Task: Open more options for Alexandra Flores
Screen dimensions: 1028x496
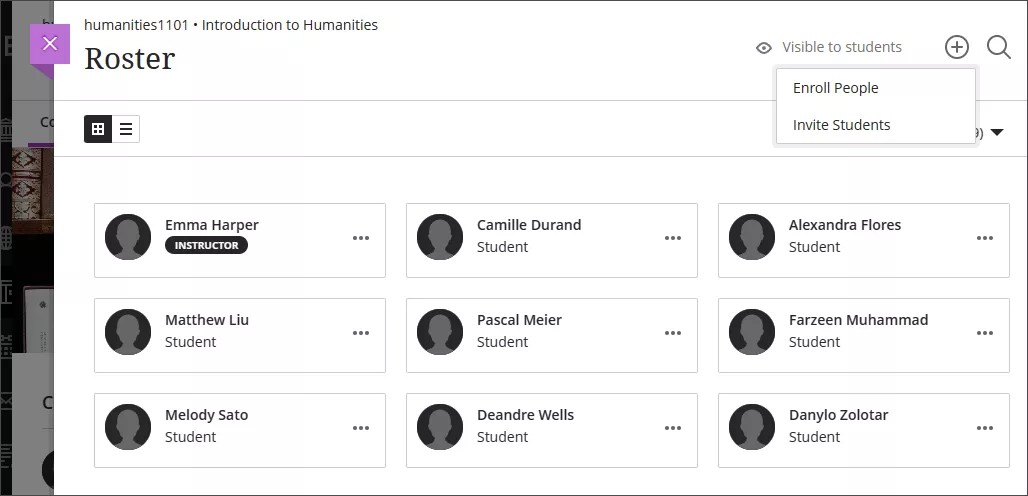Action: pos(985,238)
